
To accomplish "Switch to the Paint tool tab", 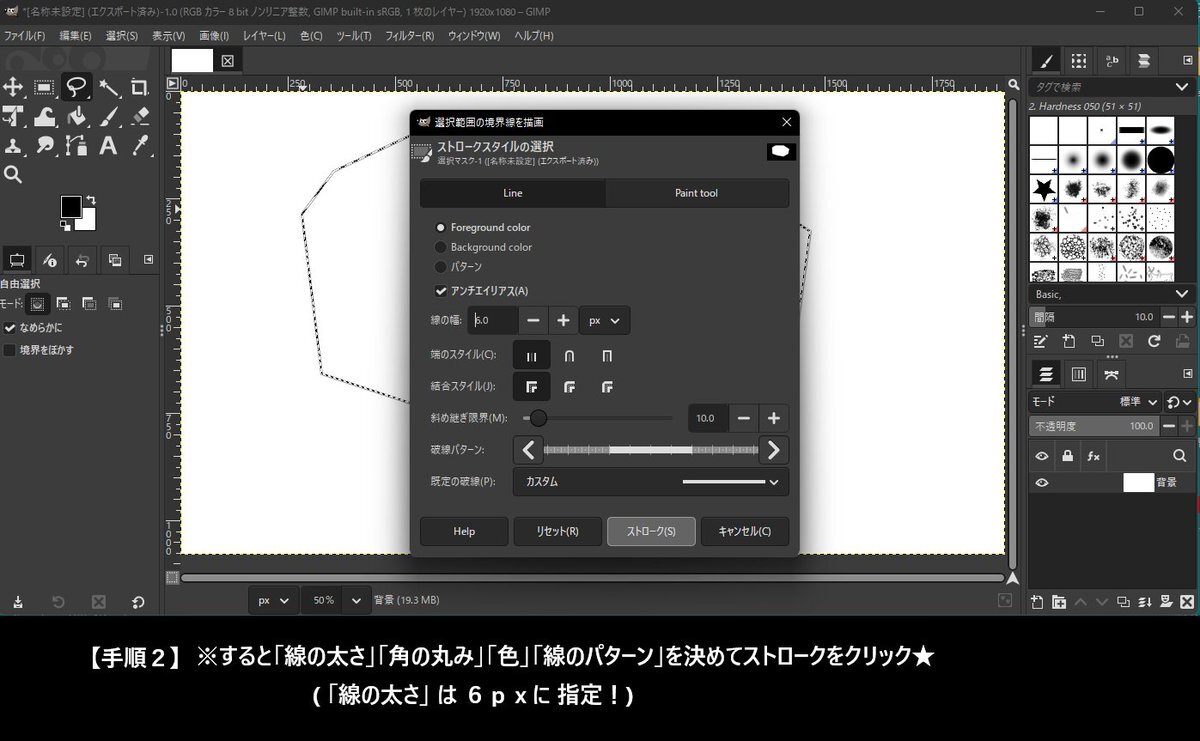I will click(x=696, y=193).
